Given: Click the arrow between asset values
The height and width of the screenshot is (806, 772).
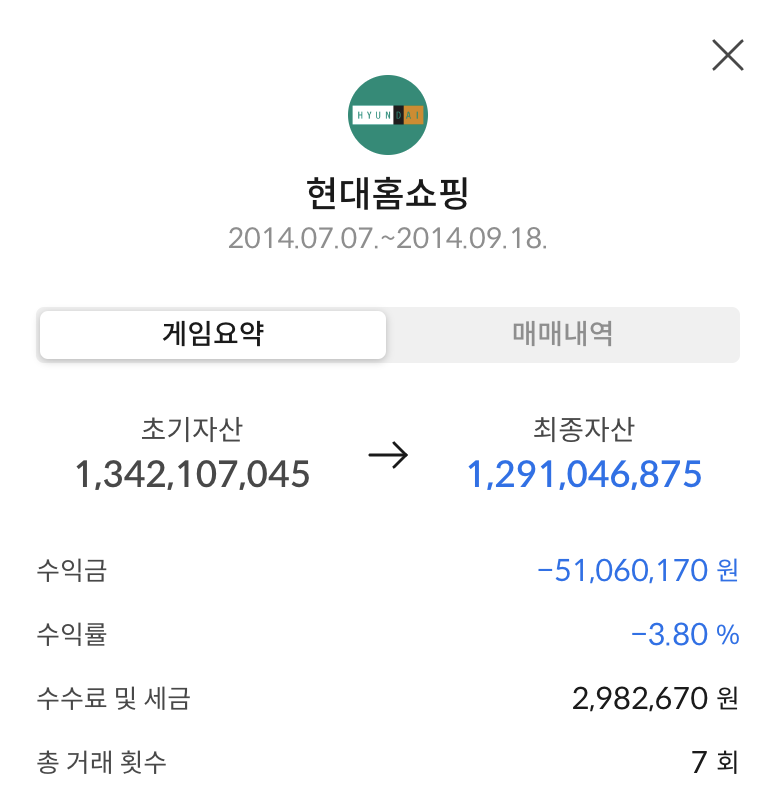Looking at the screenshot, I should pyautogui.click(x=388, y=455).
